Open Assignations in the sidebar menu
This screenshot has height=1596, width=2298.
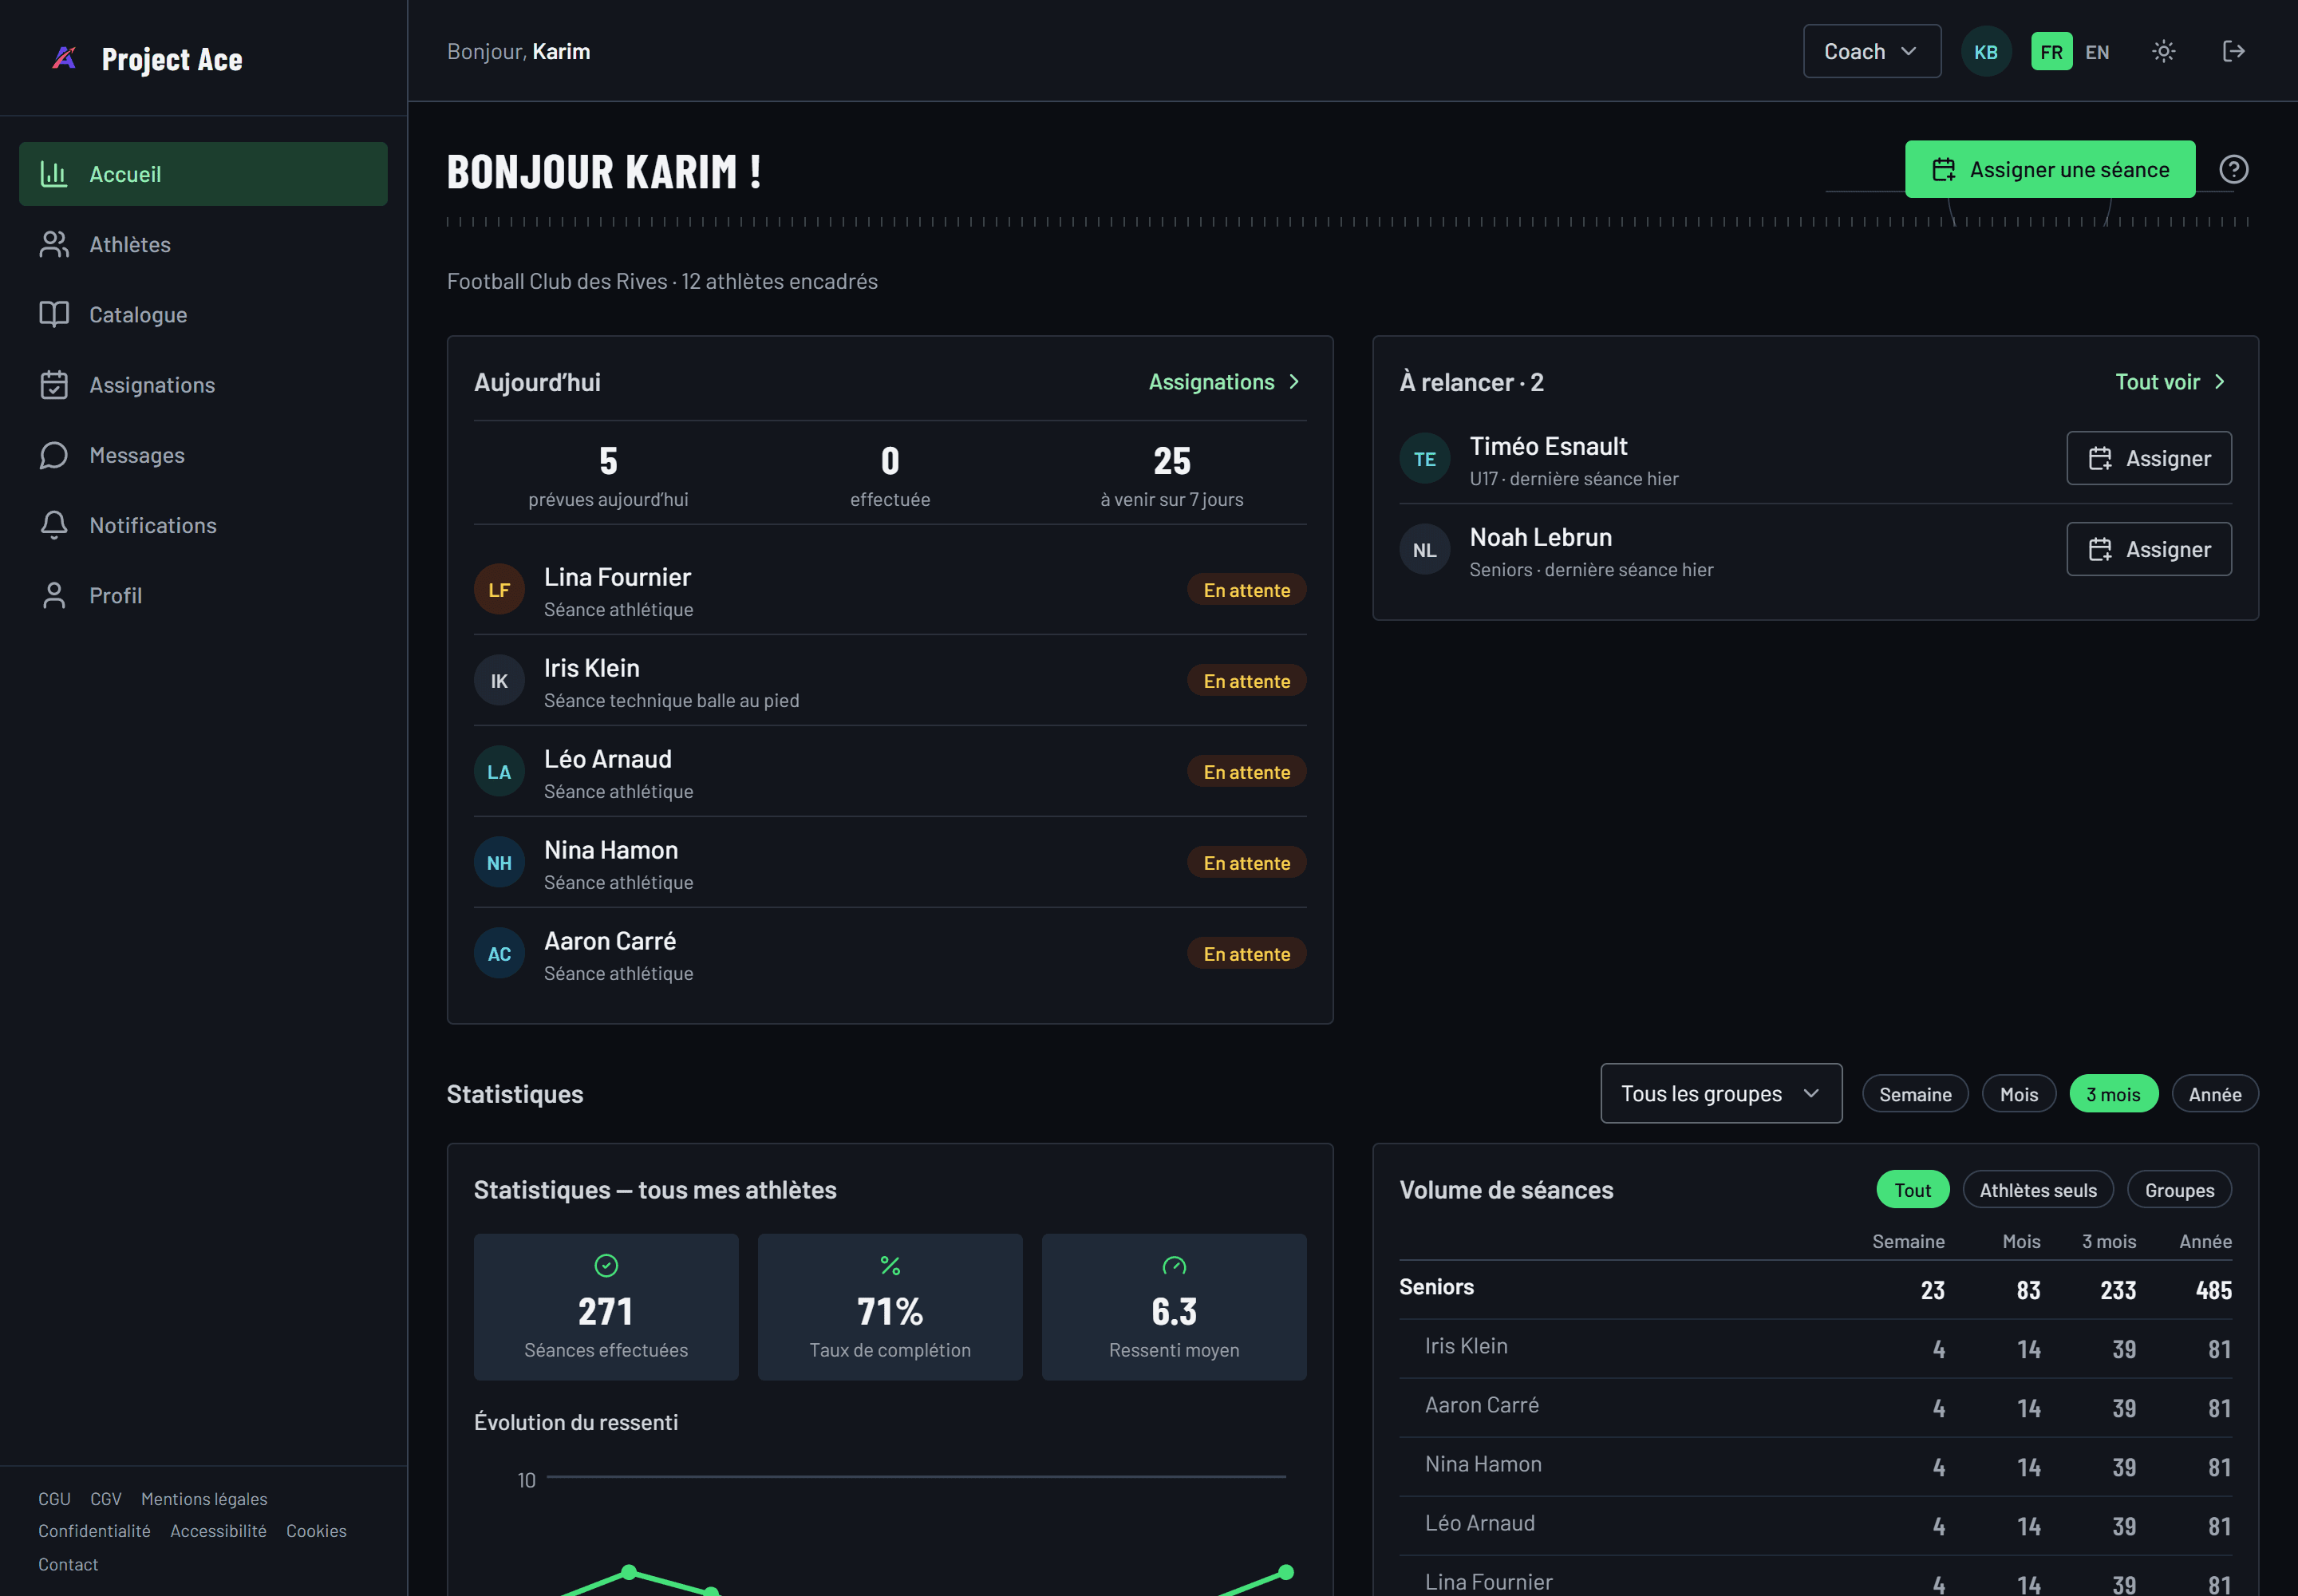coord(203,385)
